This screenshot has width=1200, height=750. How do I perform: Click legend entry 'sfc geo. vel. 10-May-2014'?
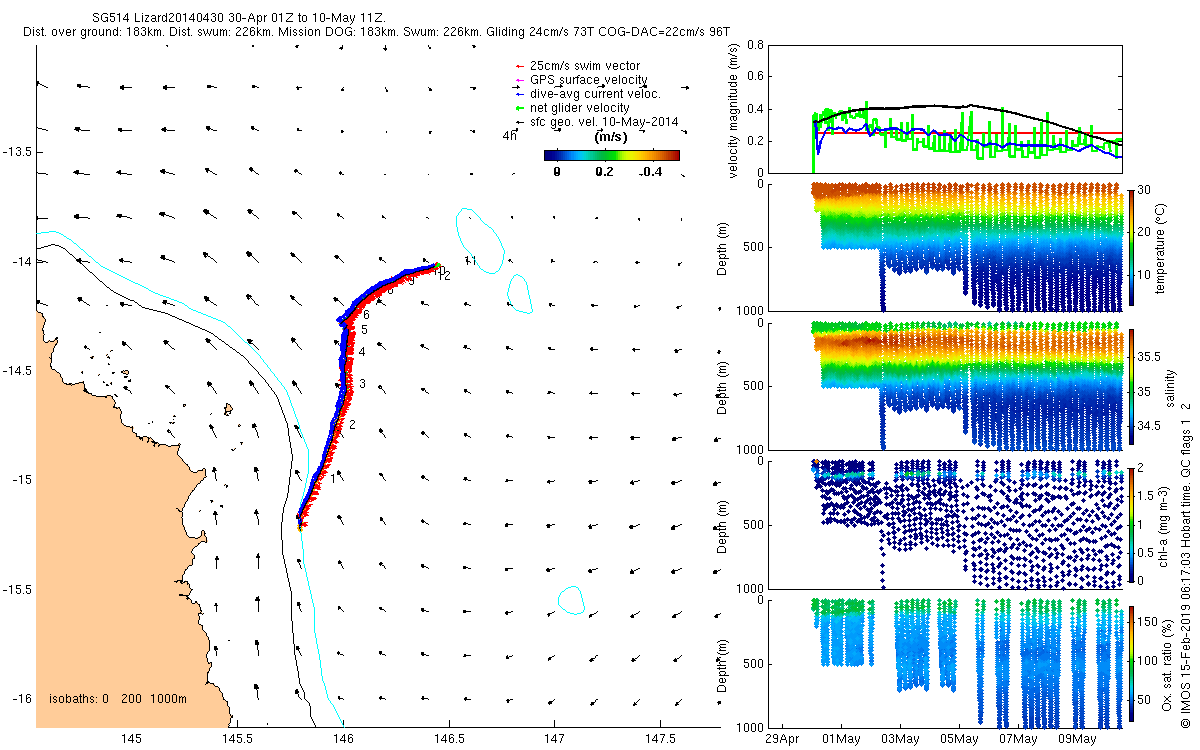pyautogui.click(x=604, y=122)
